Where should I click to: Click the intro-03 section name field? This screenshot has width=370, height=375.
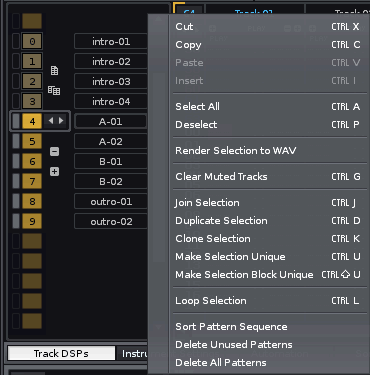111,82
